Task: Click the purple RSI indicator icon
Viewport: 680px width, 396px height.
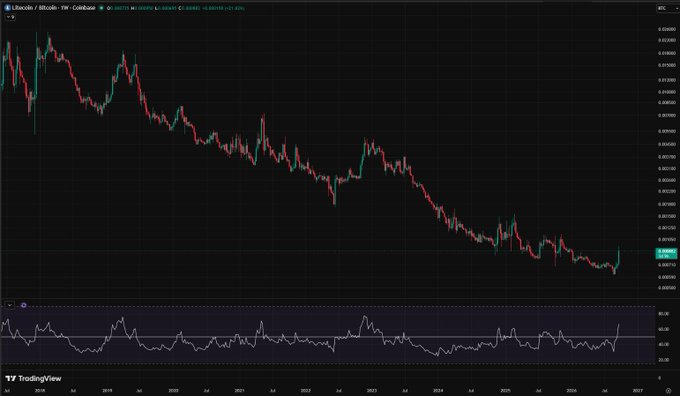Action: (24, 305)
